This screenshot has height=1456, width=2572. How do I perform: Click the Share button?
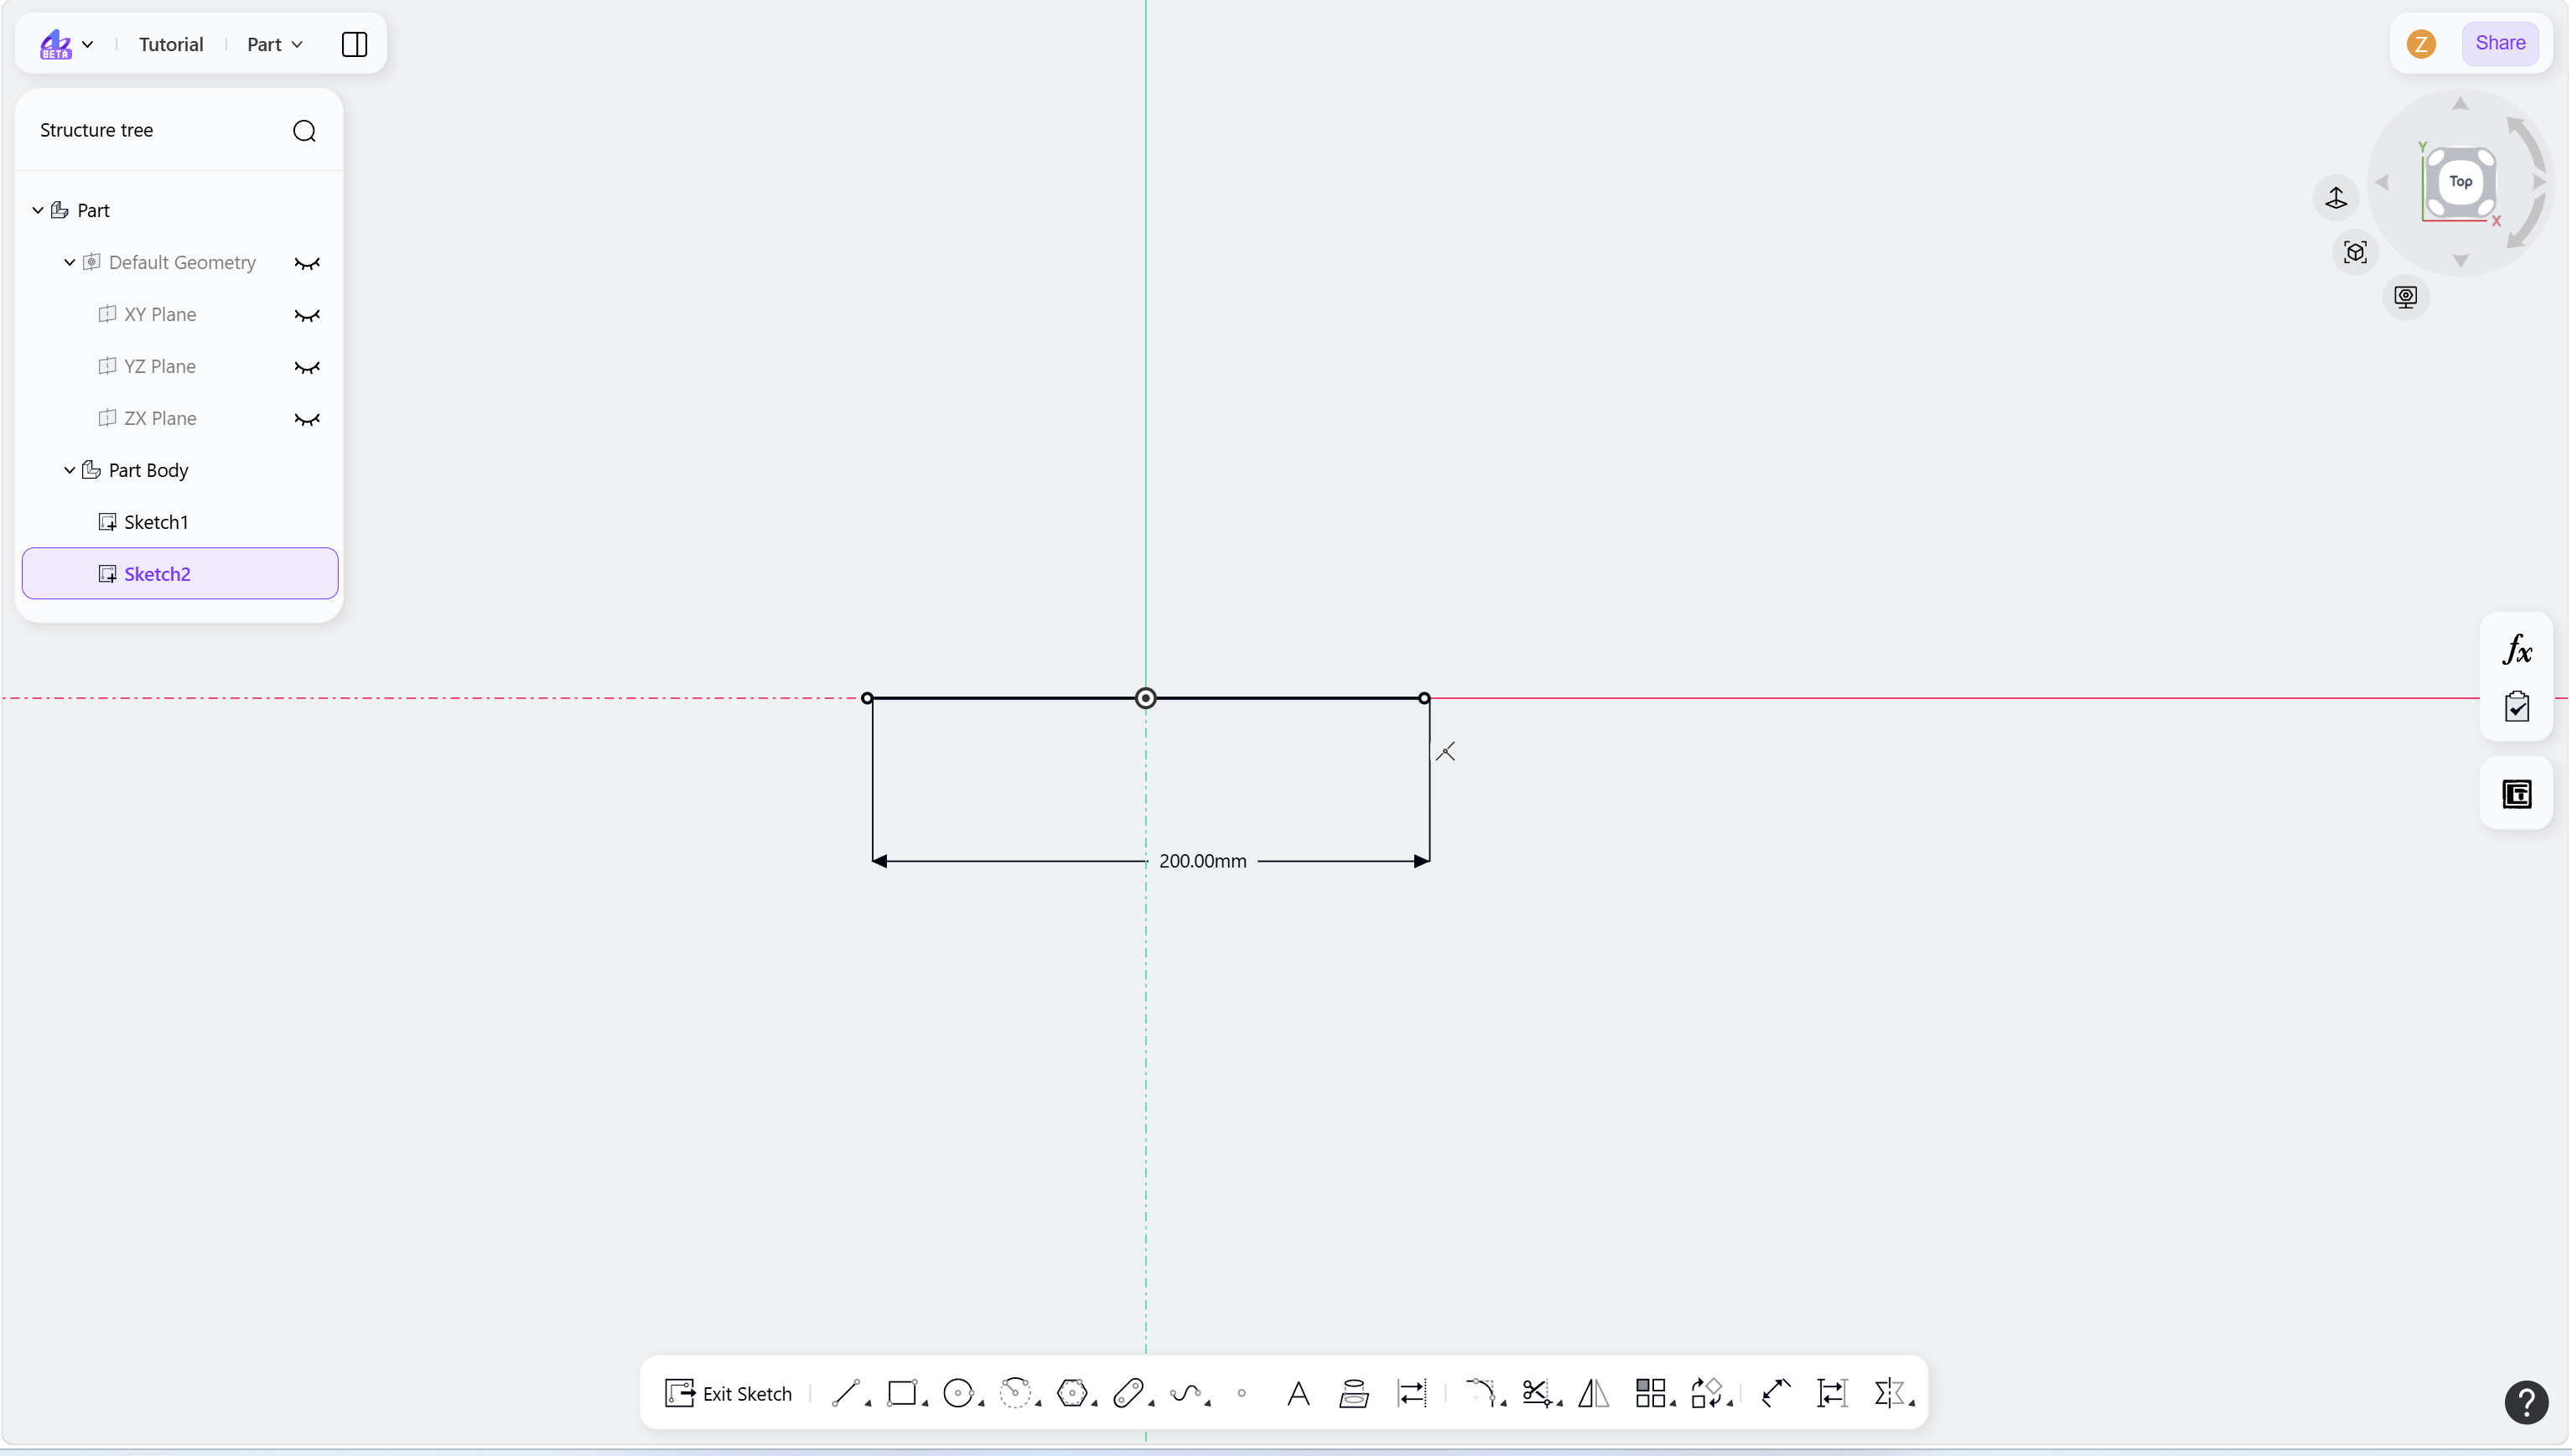coord(2500,43)
